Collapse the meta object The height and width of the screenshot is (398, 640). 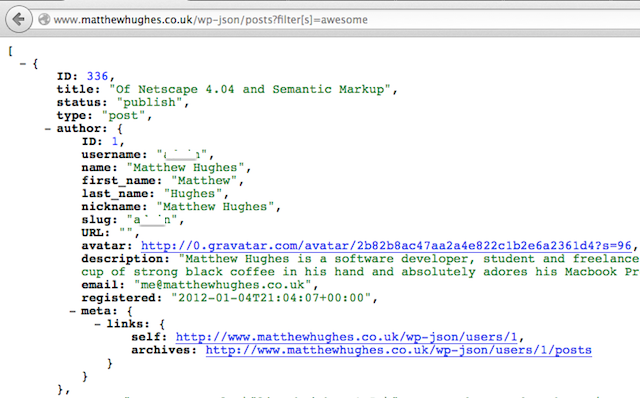[73, 311]
